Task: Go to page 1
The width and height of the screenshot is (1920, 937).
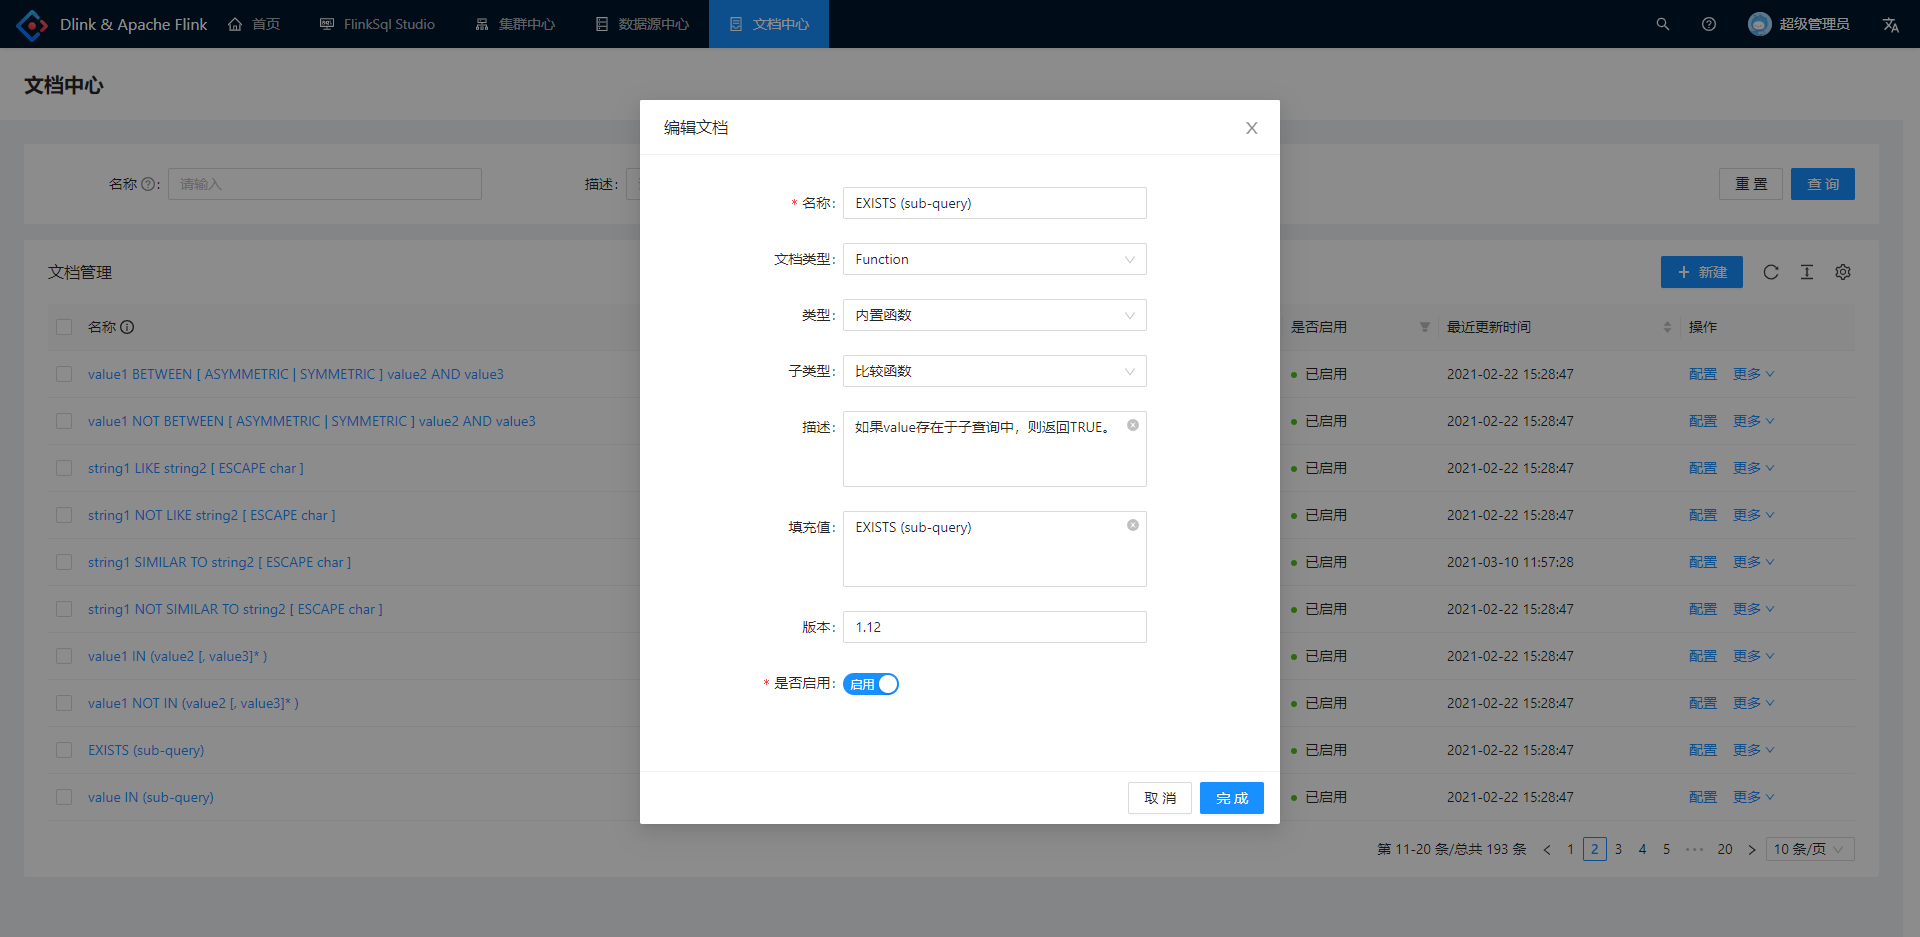Action: [1570, 849]
